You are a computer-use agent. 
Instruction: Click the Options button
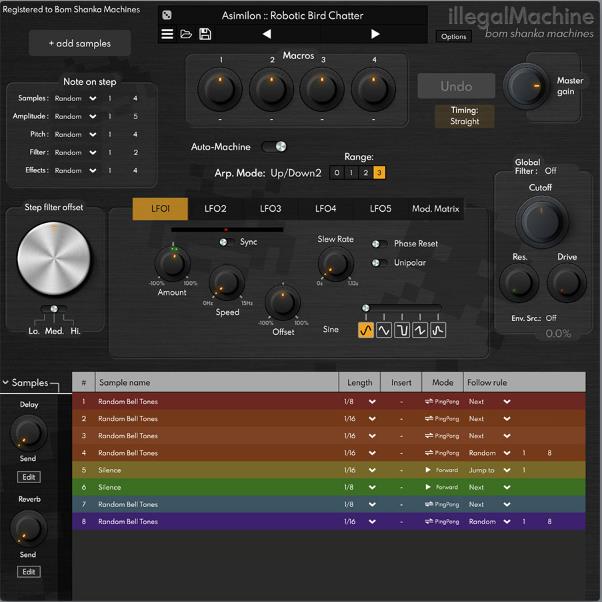453,37
